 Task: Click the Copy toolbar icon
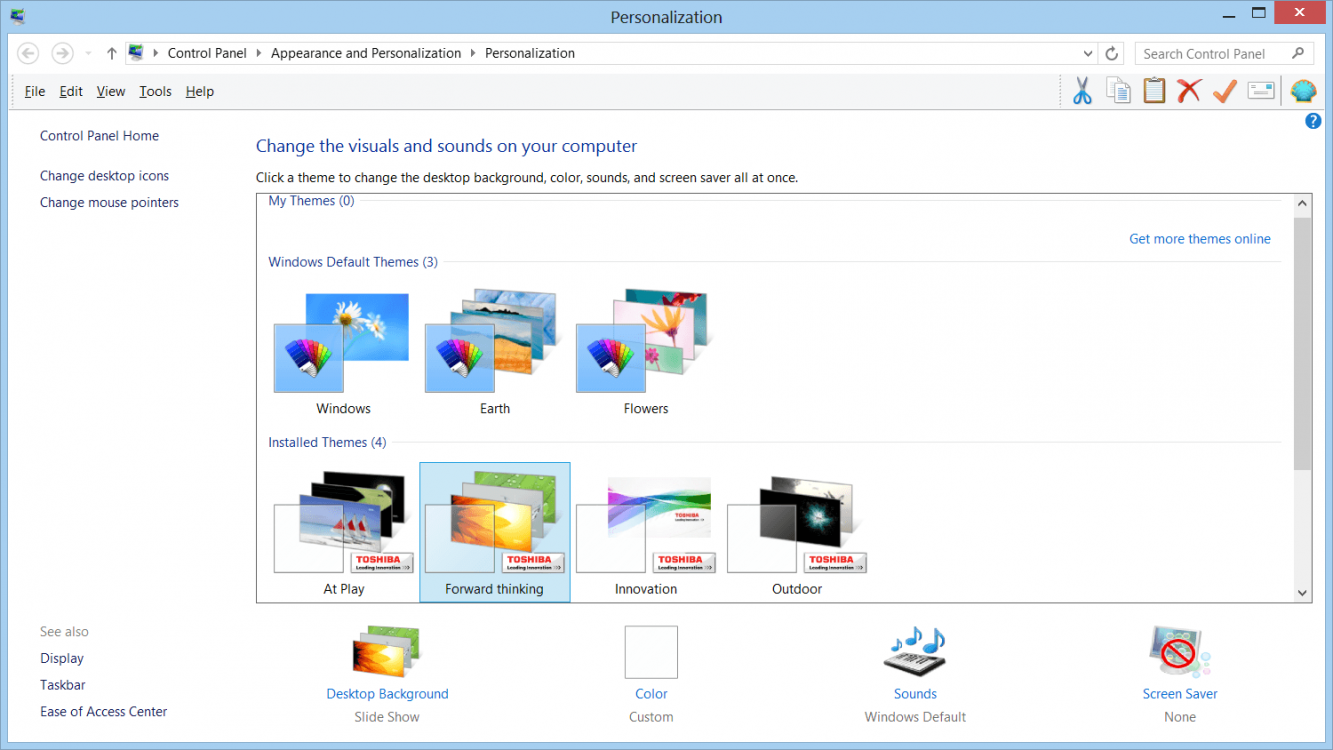[x=1118, y=91]
